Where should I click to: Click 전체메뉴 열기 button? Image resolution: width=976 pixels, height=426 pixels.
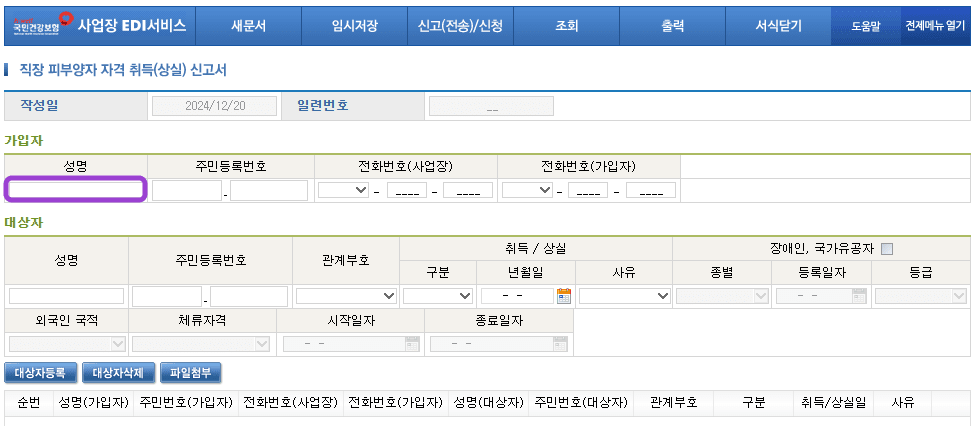coord(935,26)
